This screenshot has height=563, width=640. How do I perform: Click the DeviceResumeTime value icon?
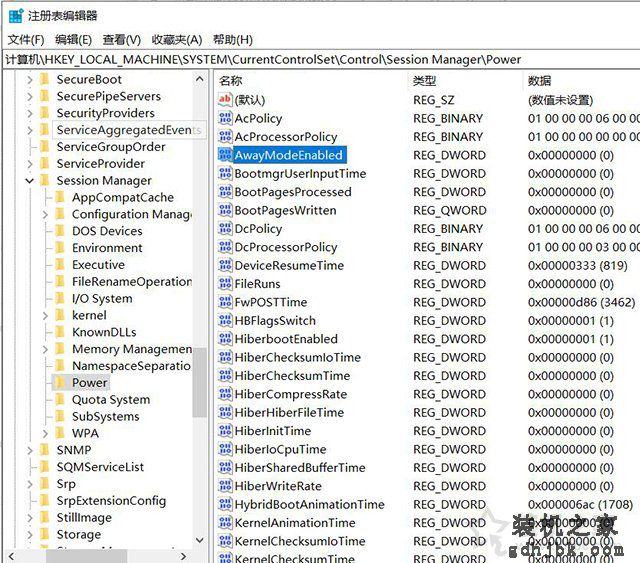[x=225, y=265]
